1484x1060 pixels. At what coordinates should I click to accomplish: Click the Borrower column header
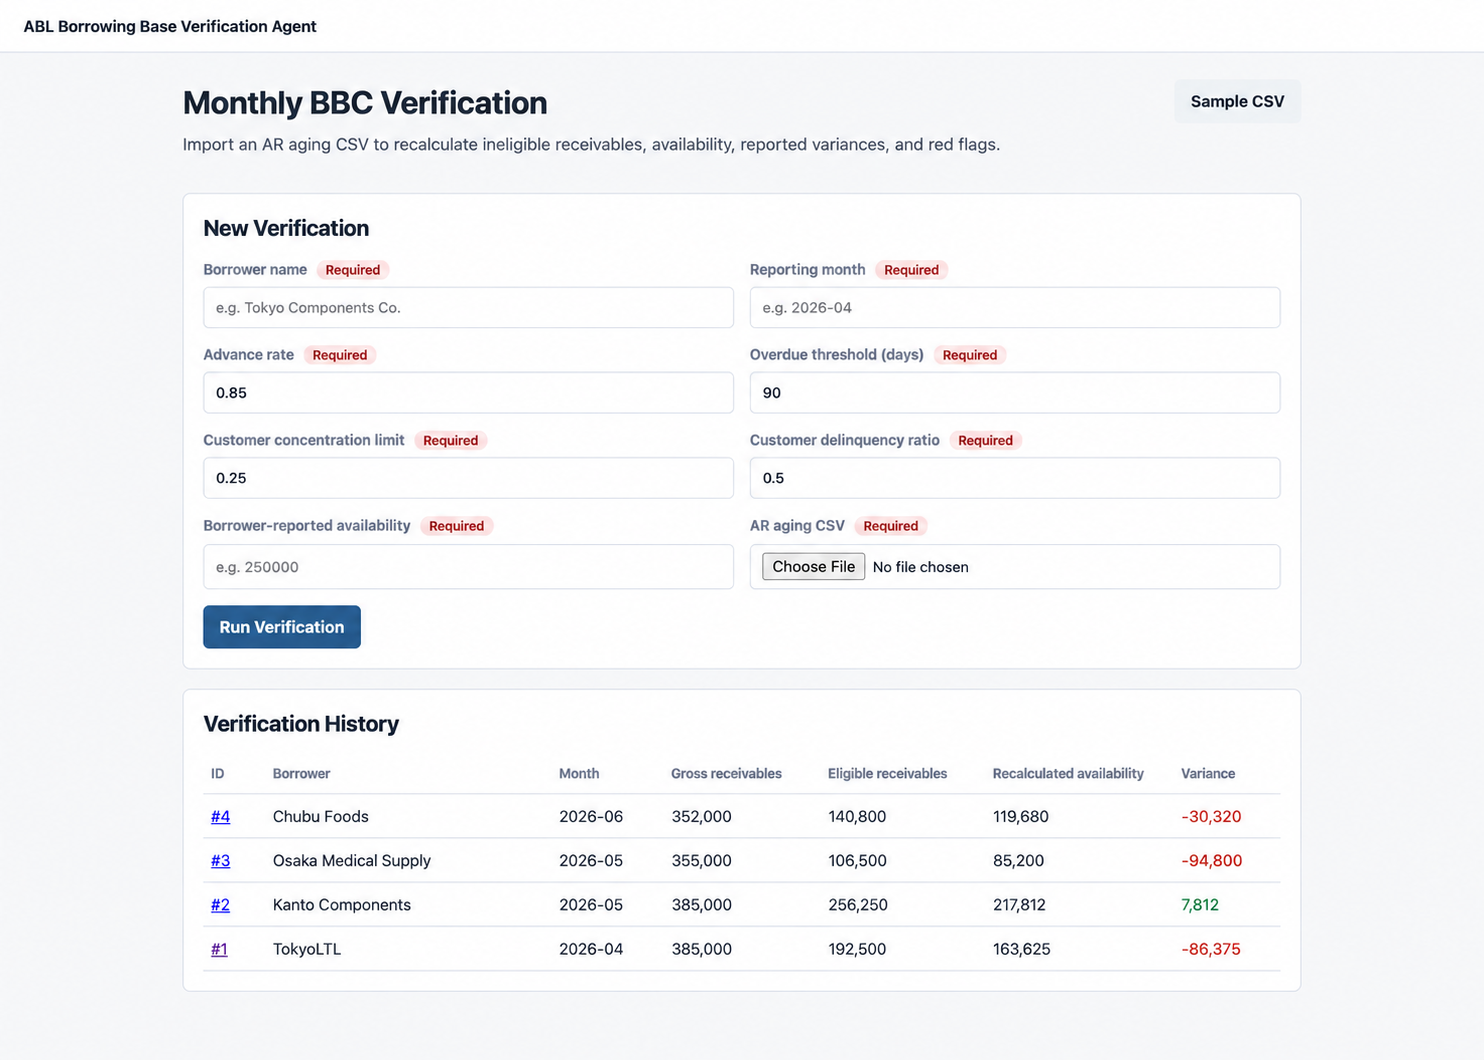point(301,774)
